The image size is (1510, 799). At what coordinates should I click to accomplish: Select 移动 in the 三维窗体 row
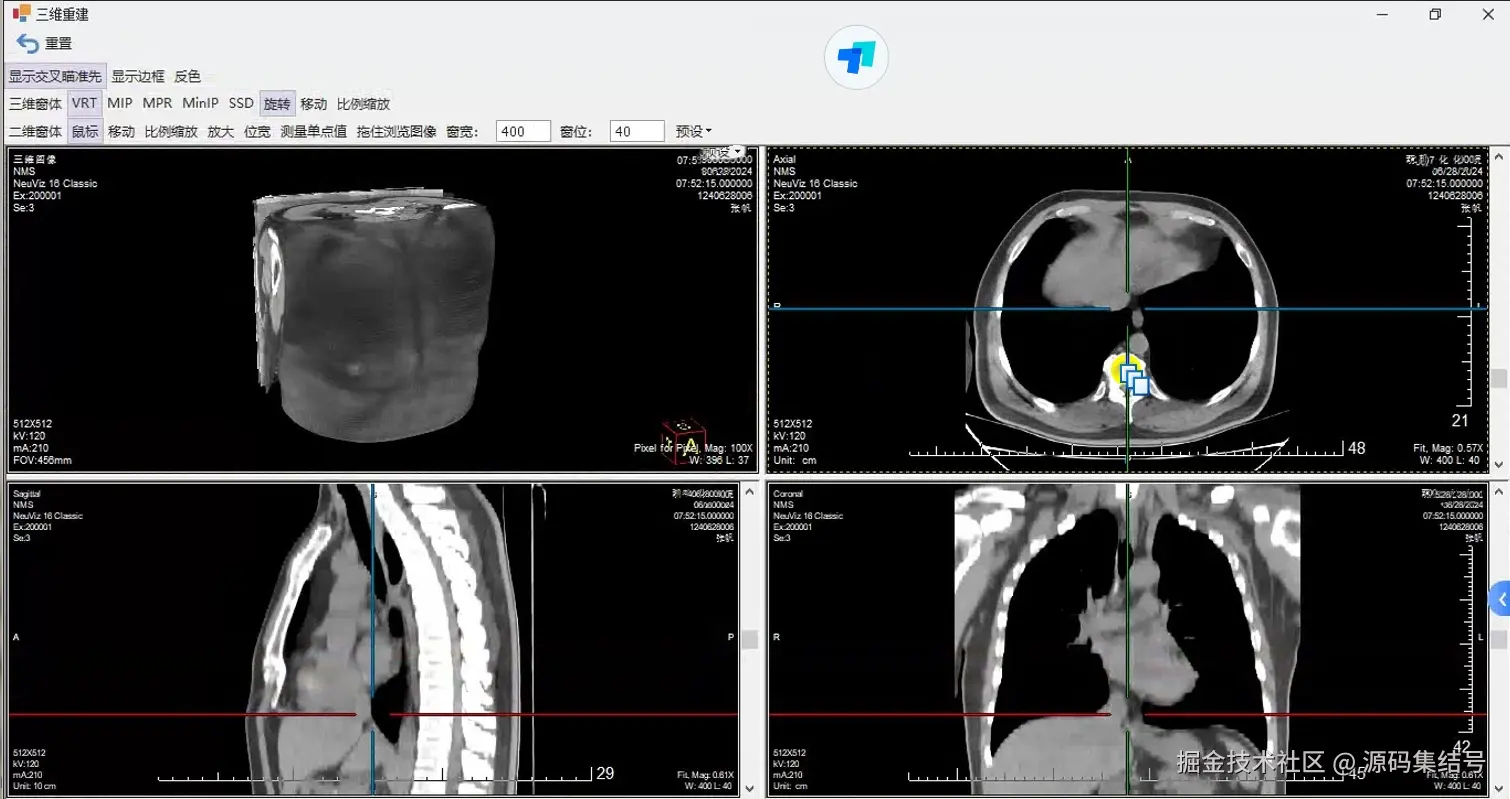pos(314,103)
